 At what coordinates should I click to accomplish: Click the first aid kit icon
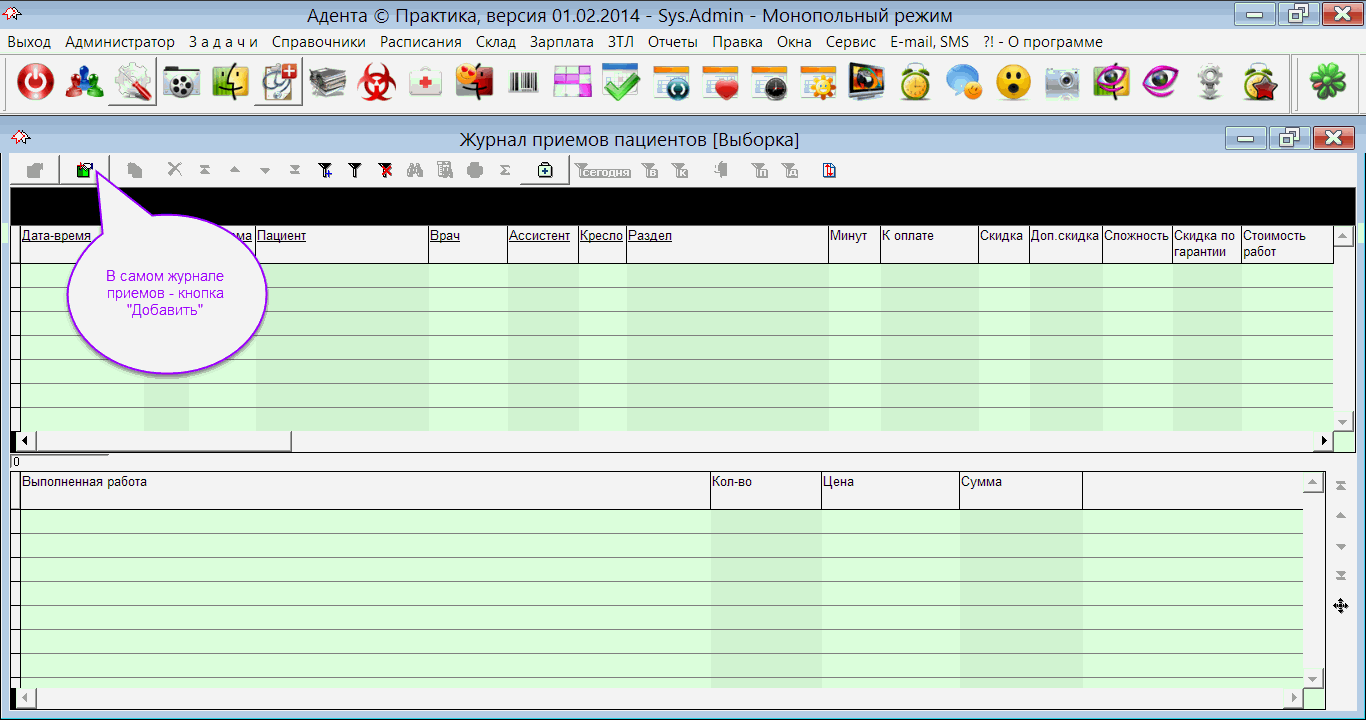[426, 84]
